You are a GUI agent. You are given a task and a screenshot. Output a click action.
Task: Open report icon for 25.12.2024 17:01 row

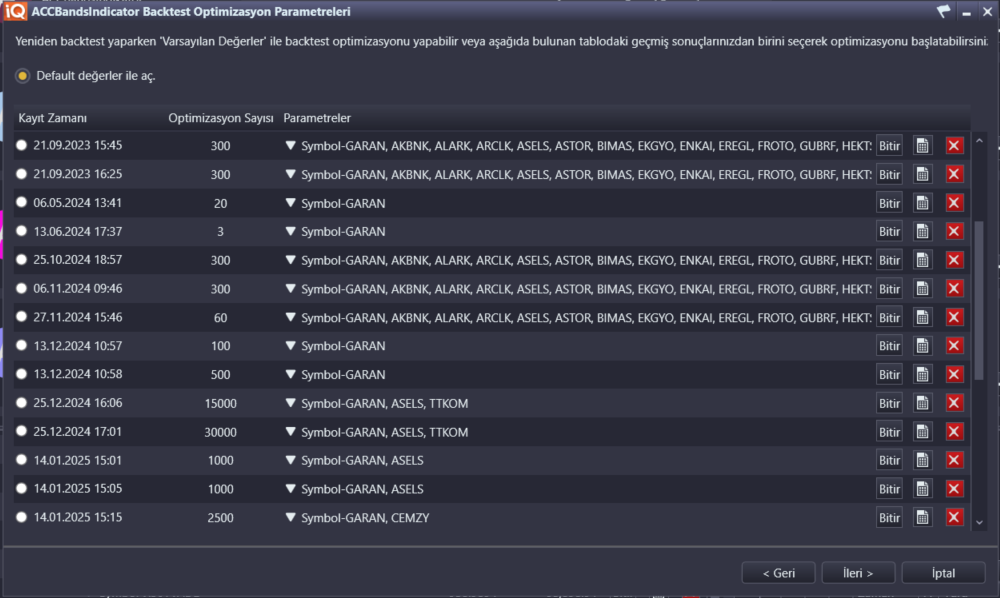click(x=922, y=432)
